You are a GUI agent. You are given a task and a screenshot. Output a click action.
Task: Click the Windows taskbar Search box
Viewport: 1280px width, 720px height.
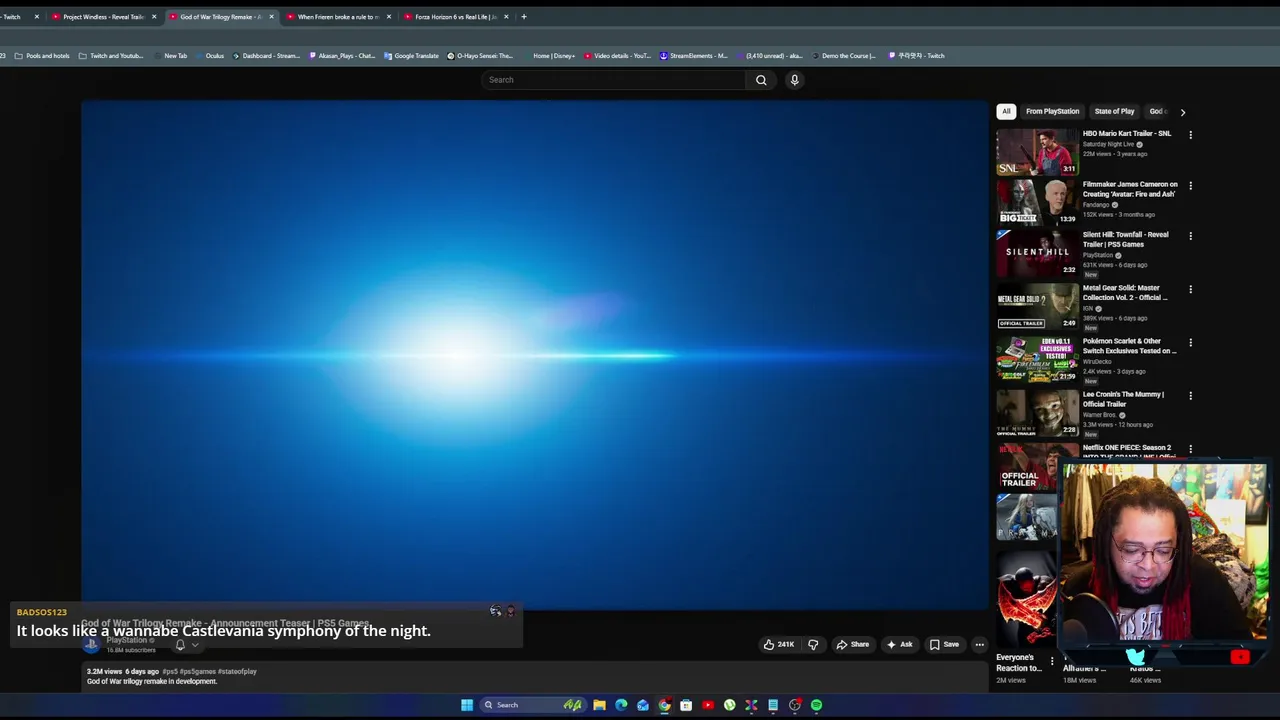[x=530, y=705]
